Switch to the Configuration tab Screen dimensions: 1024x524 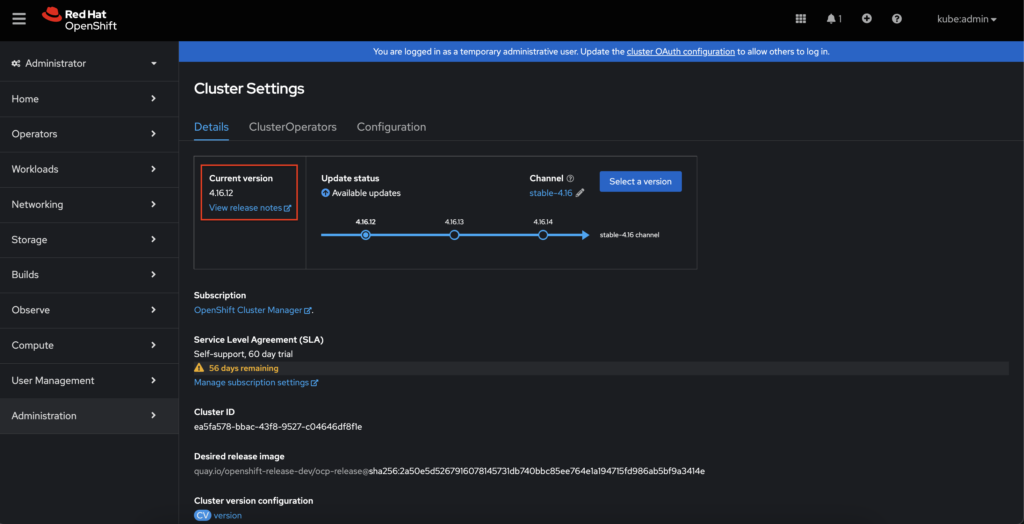tap(391, 127)
